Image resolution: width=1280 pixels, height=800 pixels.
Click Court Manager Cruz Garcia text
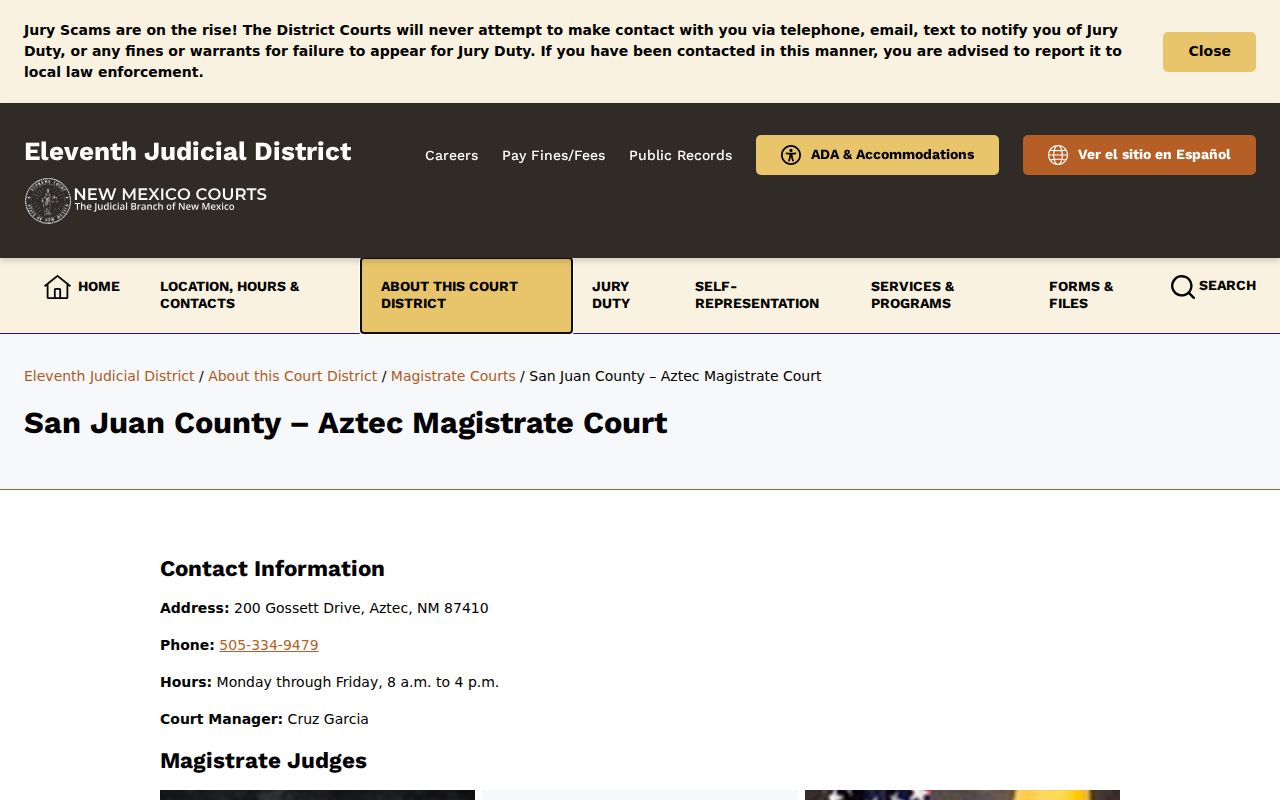264,719
